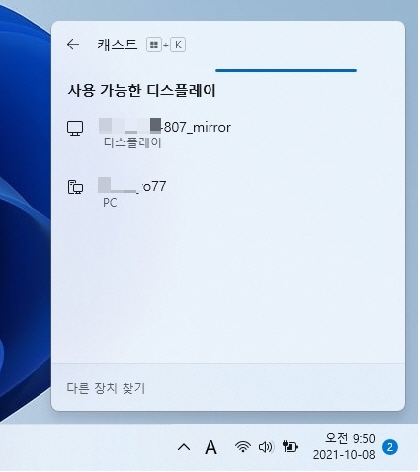Viewport: 420px width, 472px height.
Task: Go back using the arrow icon
Action: pyautogui.click(x=73, y=44)
